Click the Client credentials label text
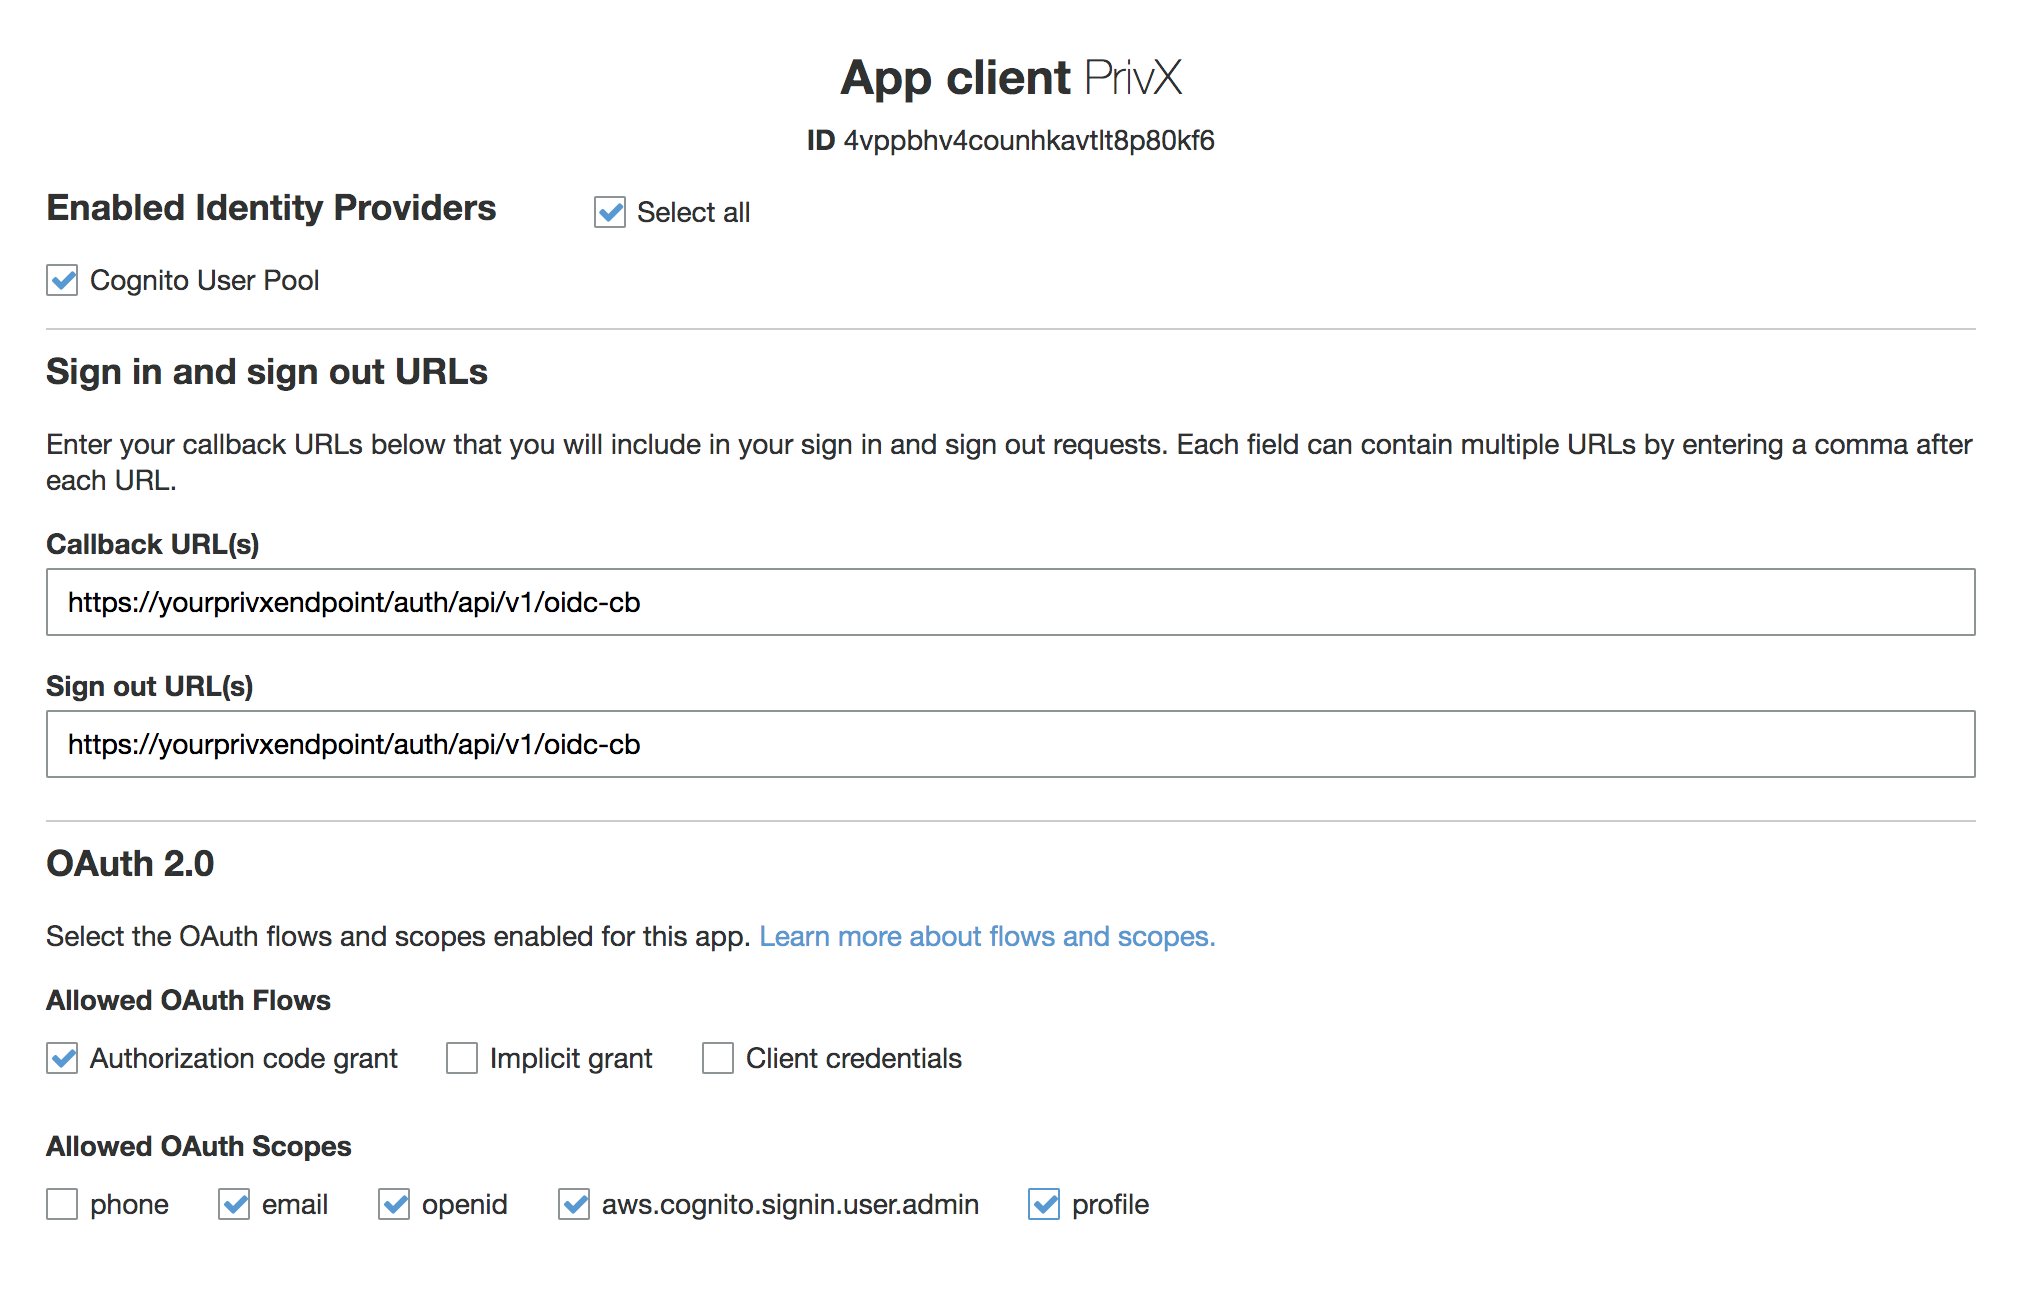Image resolution: width=2026 pixels, height=1290 pixels. pyautogui.click(x=853, y=1058)
